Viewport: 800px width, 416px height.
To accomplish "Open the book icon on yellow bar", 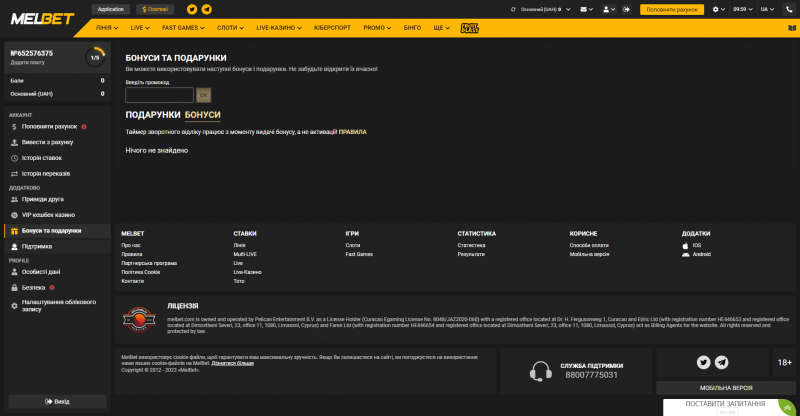I will (x=792, y=28).
